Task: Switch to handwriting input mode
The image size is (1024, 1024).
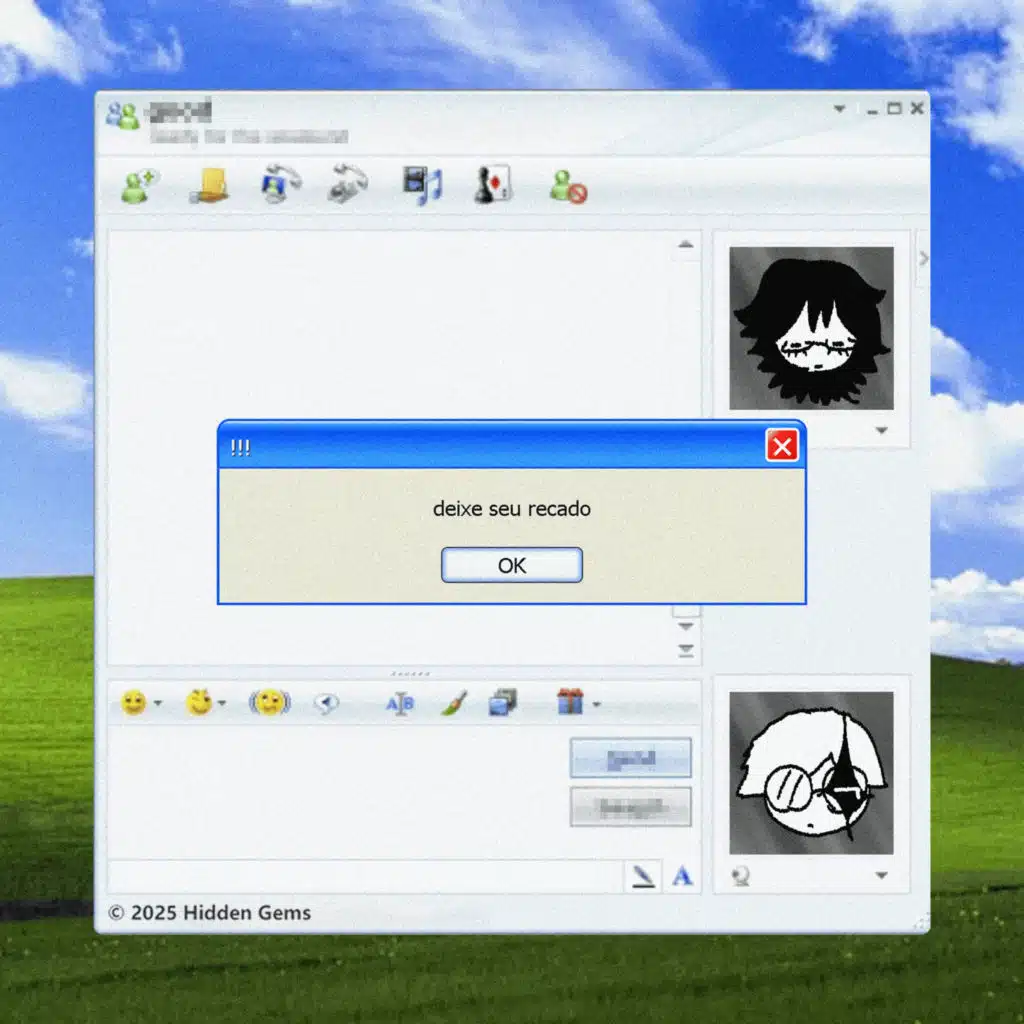Action: click(643, 877)
